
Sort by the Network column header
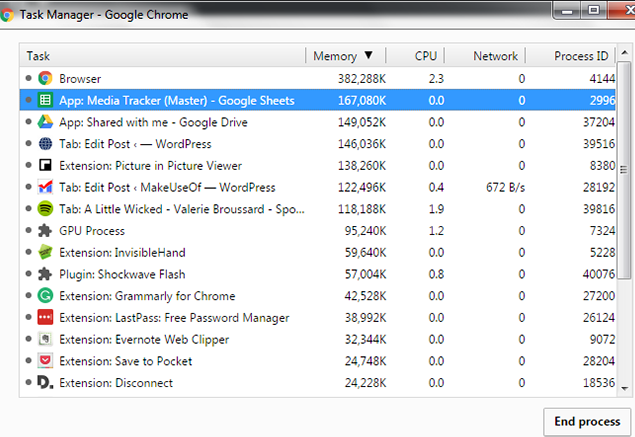point(485,55)
